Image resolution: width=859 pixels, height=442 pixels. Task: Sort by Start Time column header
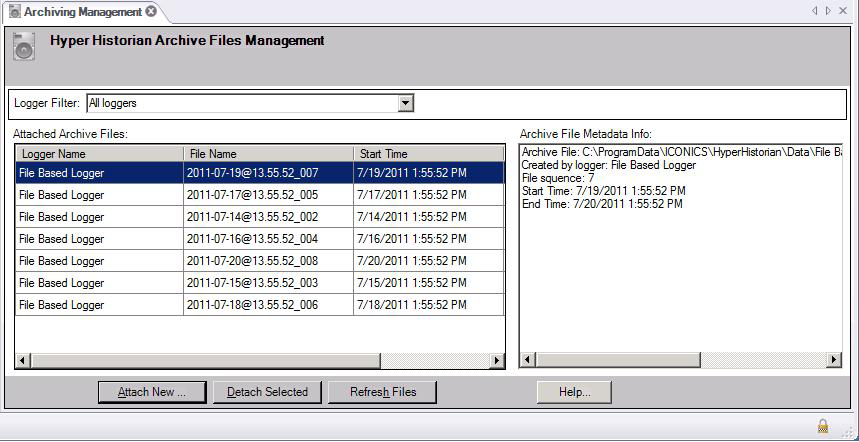tap(428, 154)
